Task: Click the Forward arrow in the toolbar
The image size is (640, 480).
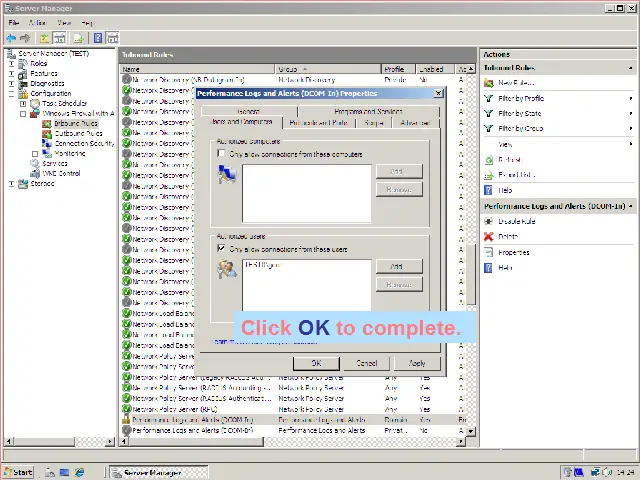Action: (25, 38)
